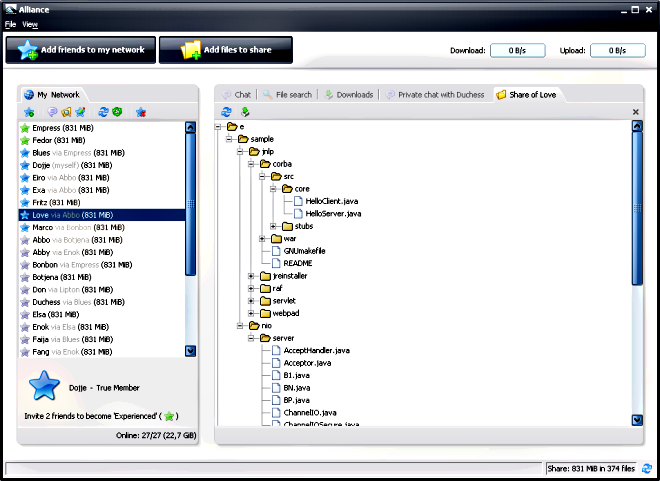Click Add files to share button

[x=226, y=50]
